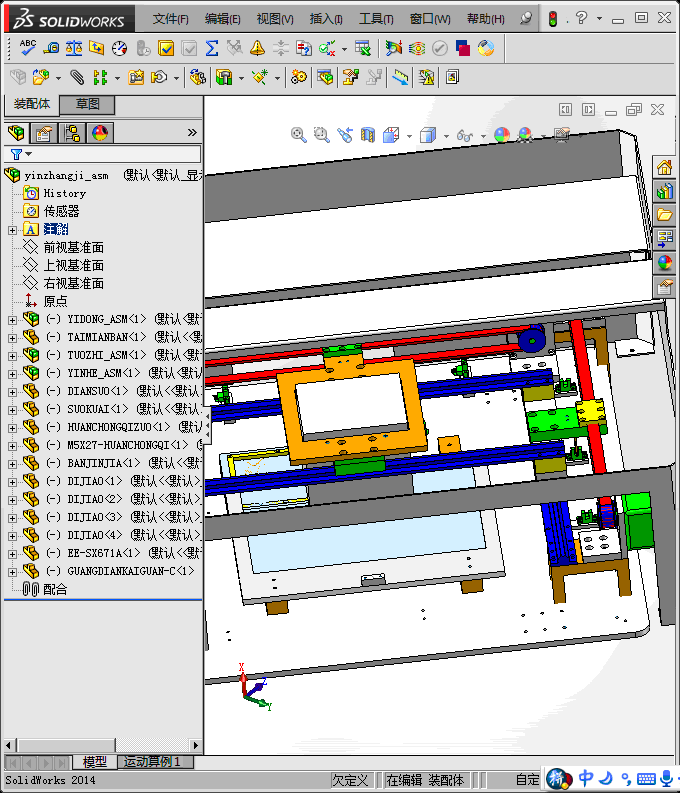Open the hide/show items glasses dropdown

click(483, 136)
